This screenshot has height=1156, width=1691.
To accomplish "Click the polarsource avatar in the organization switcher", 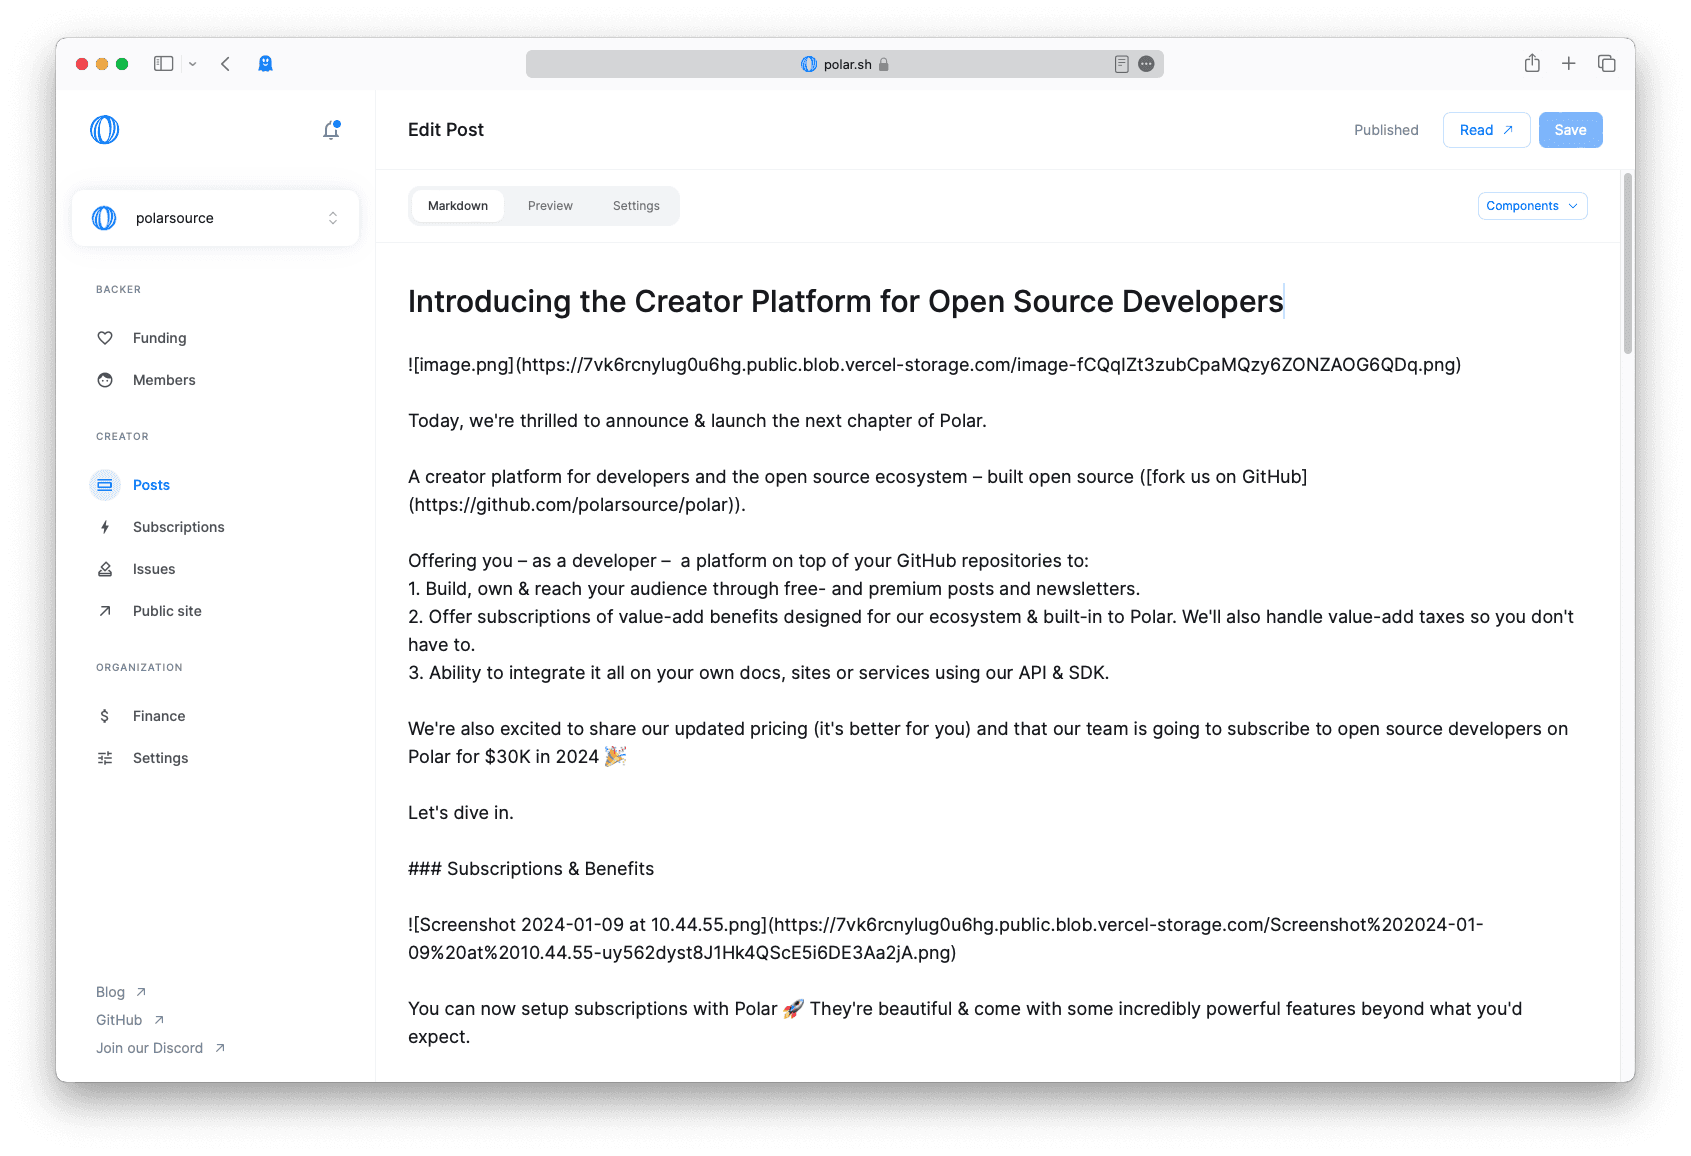I will [x=105, y=218].
